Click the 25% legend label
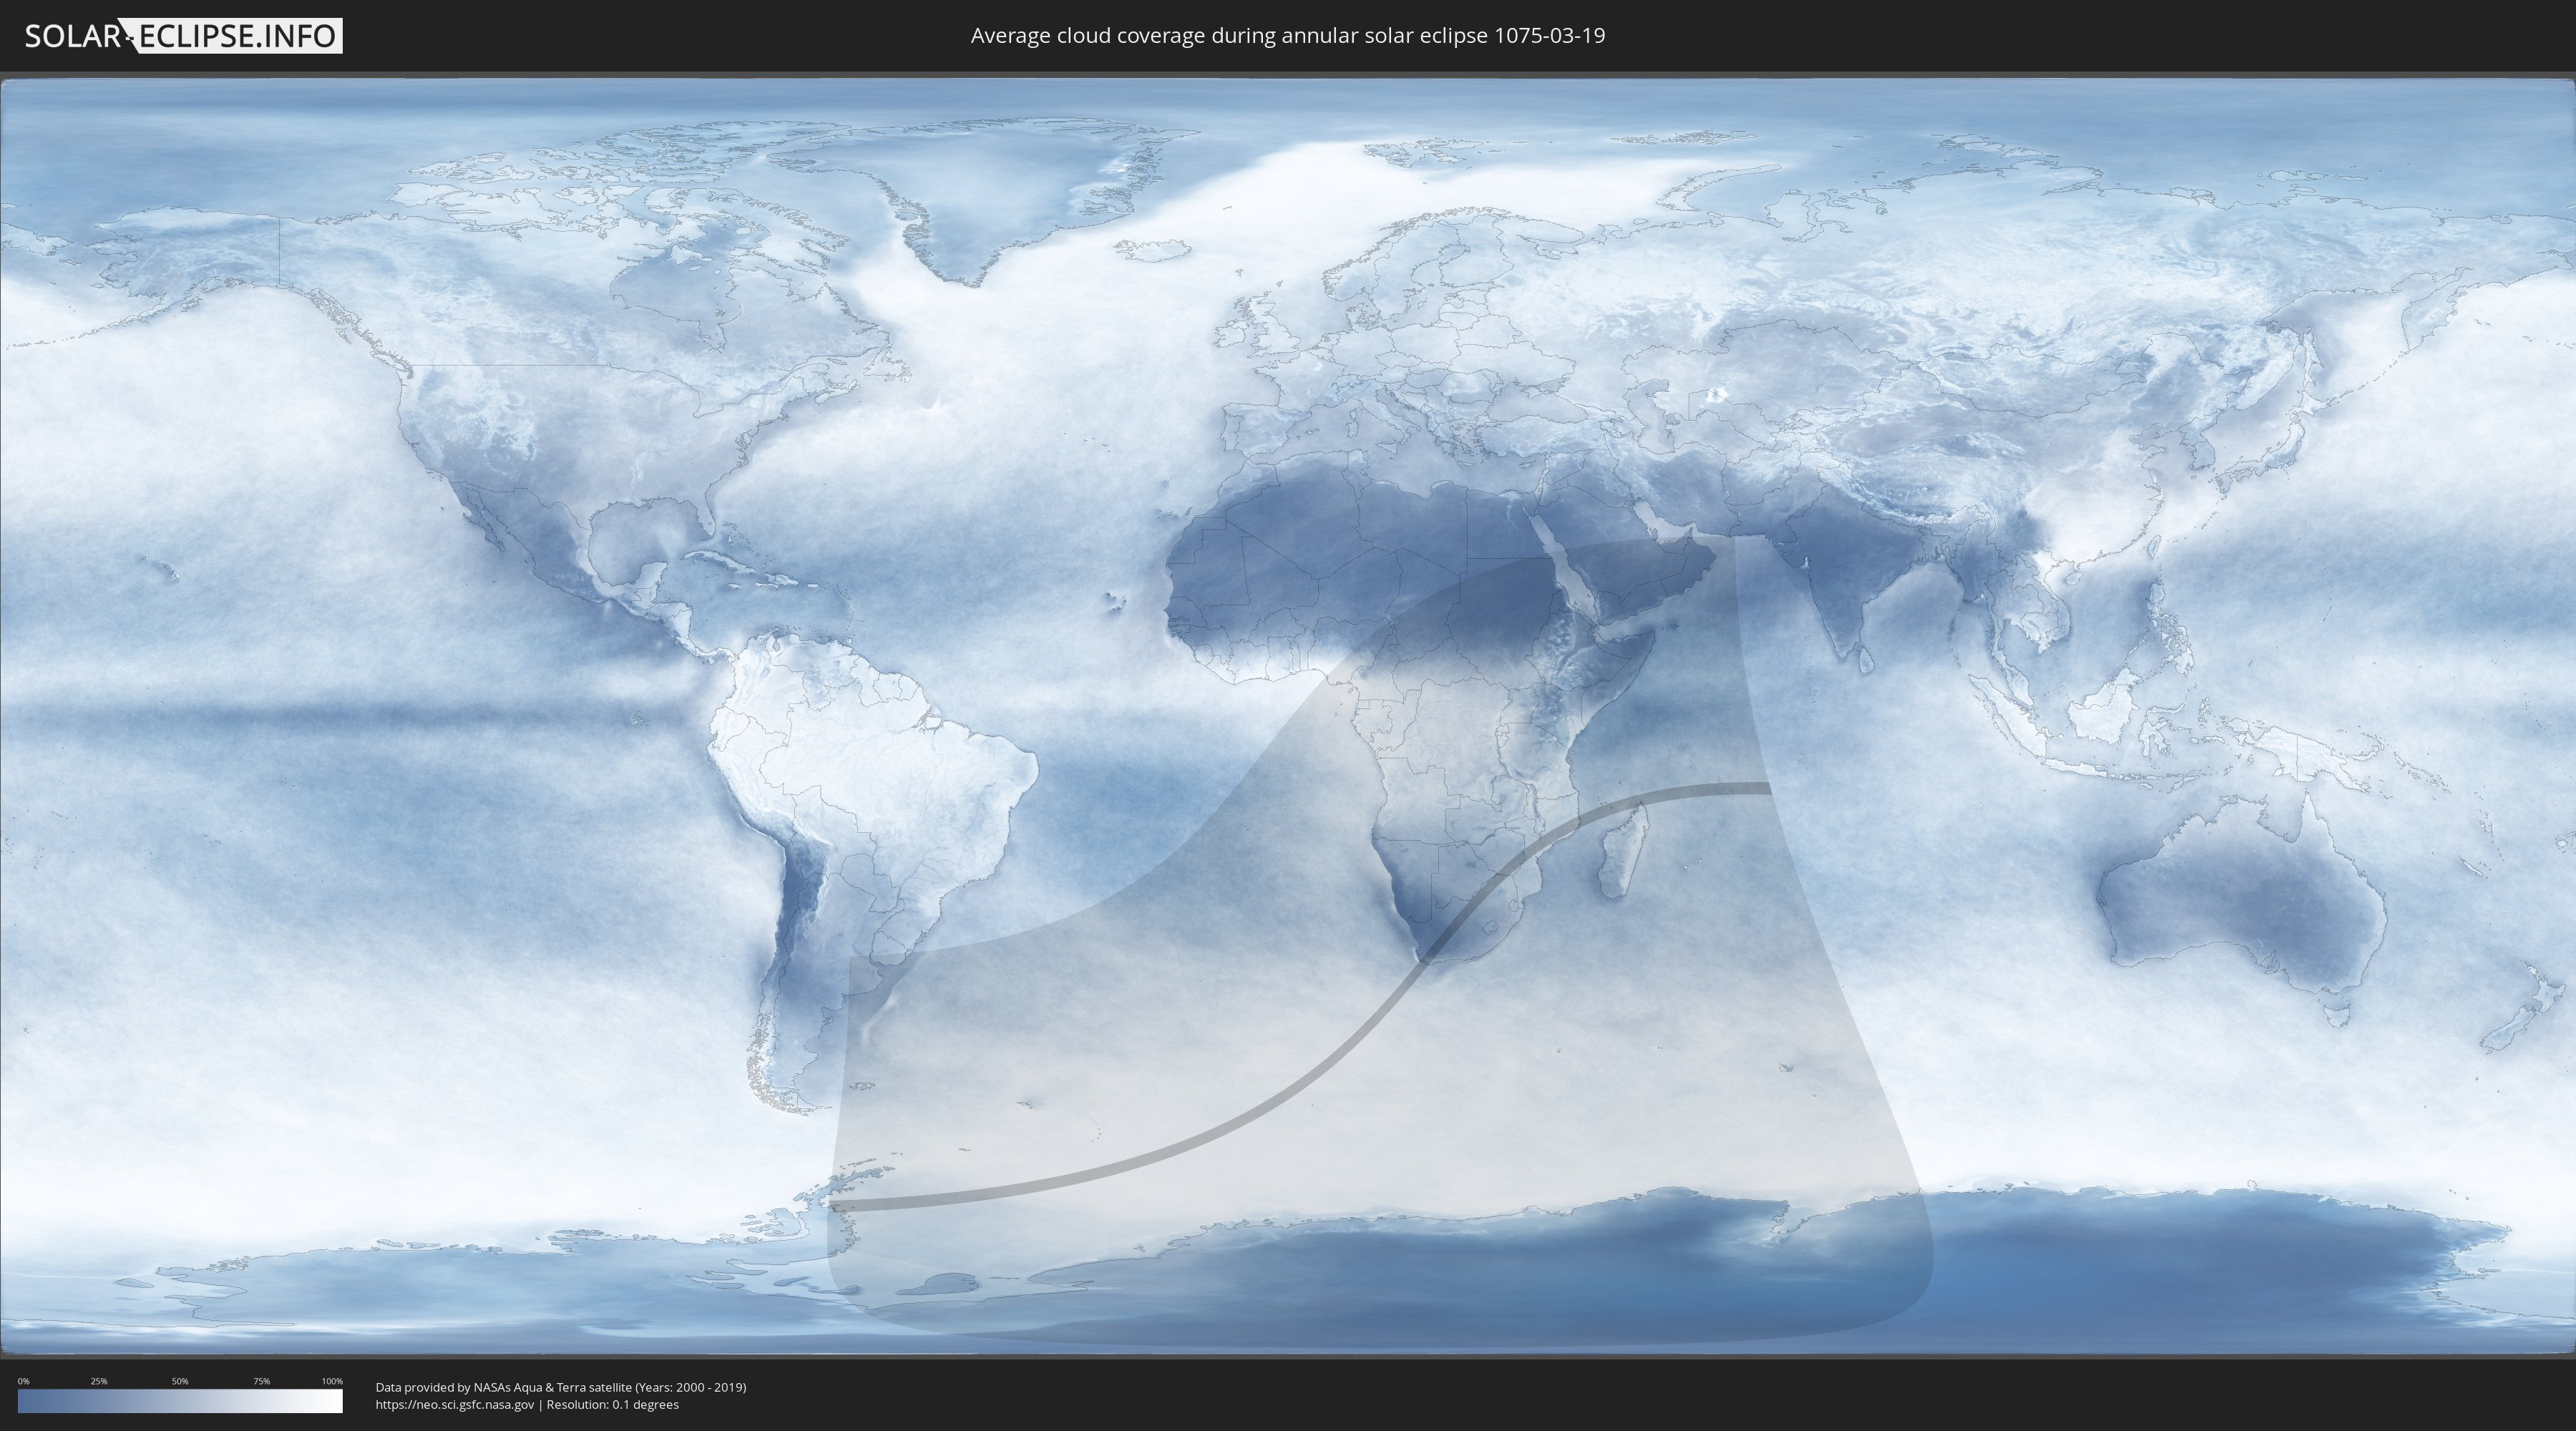 (99, 1381)
